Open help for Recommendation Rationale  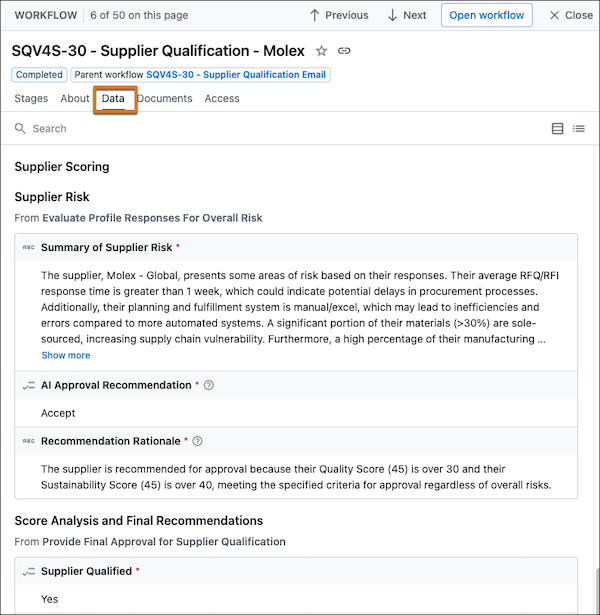[198, 441]
